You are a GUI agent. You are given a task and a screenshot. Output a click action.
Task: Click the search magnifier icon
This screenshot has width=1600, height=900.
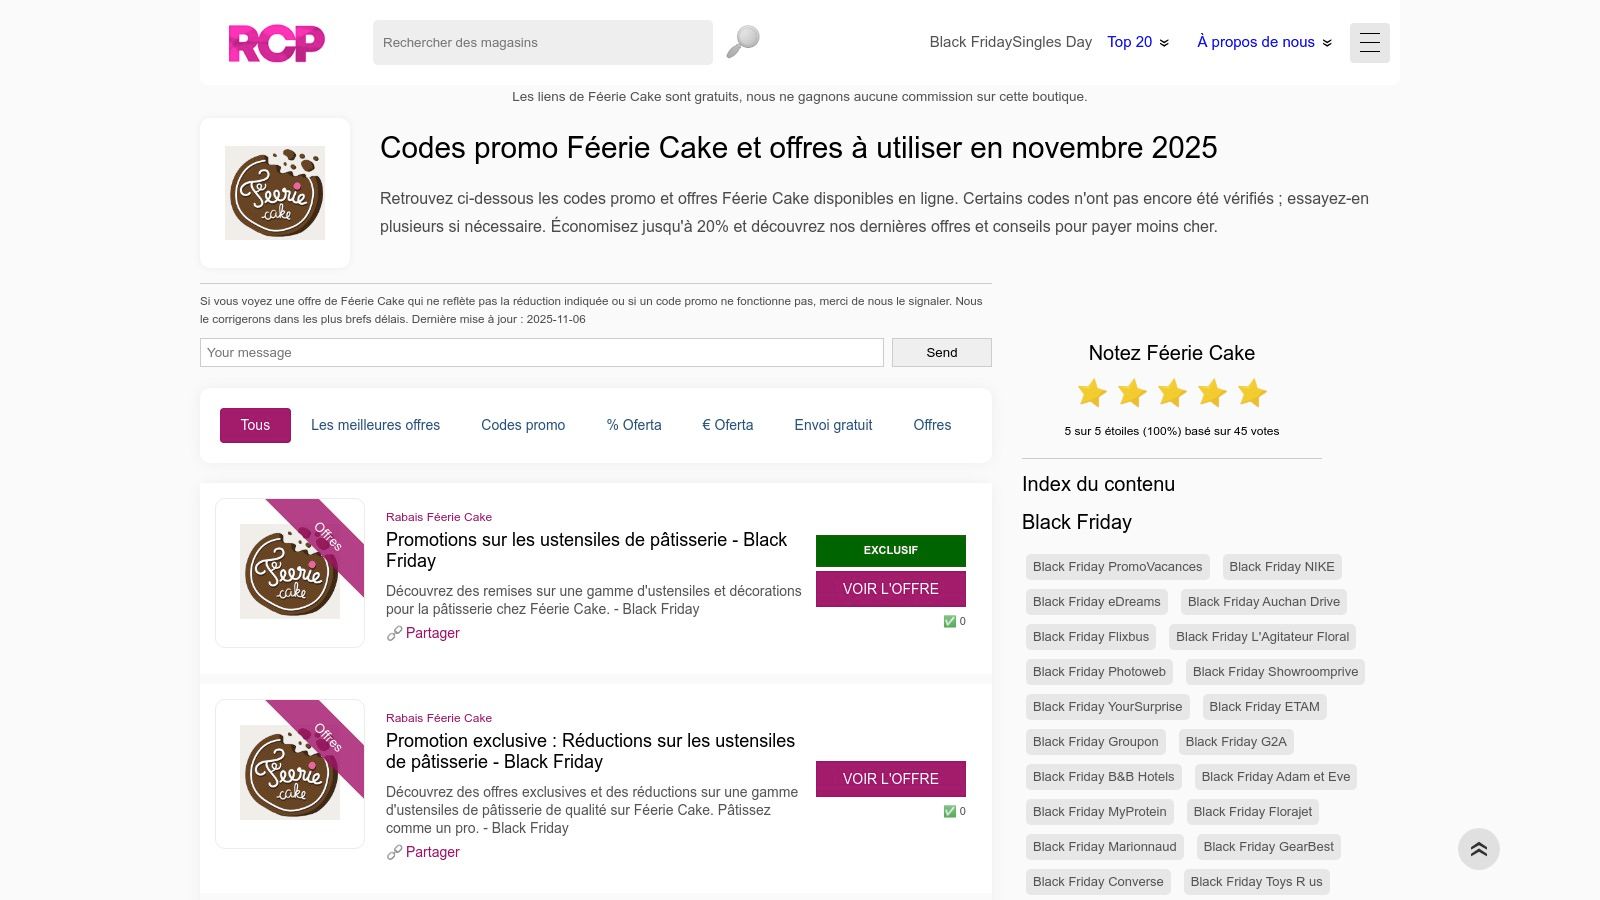[741, 41]
